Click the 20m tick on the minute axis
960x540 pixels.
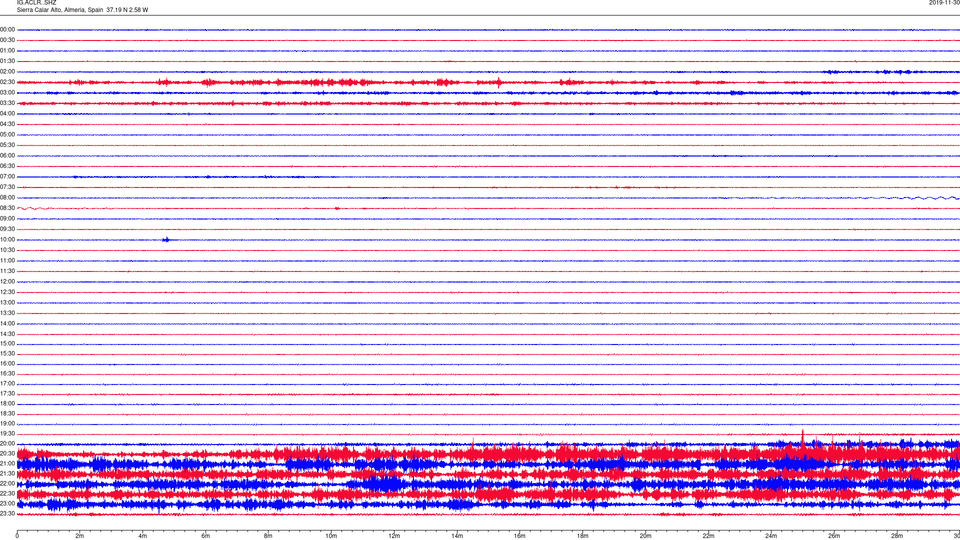click(645, 536)
